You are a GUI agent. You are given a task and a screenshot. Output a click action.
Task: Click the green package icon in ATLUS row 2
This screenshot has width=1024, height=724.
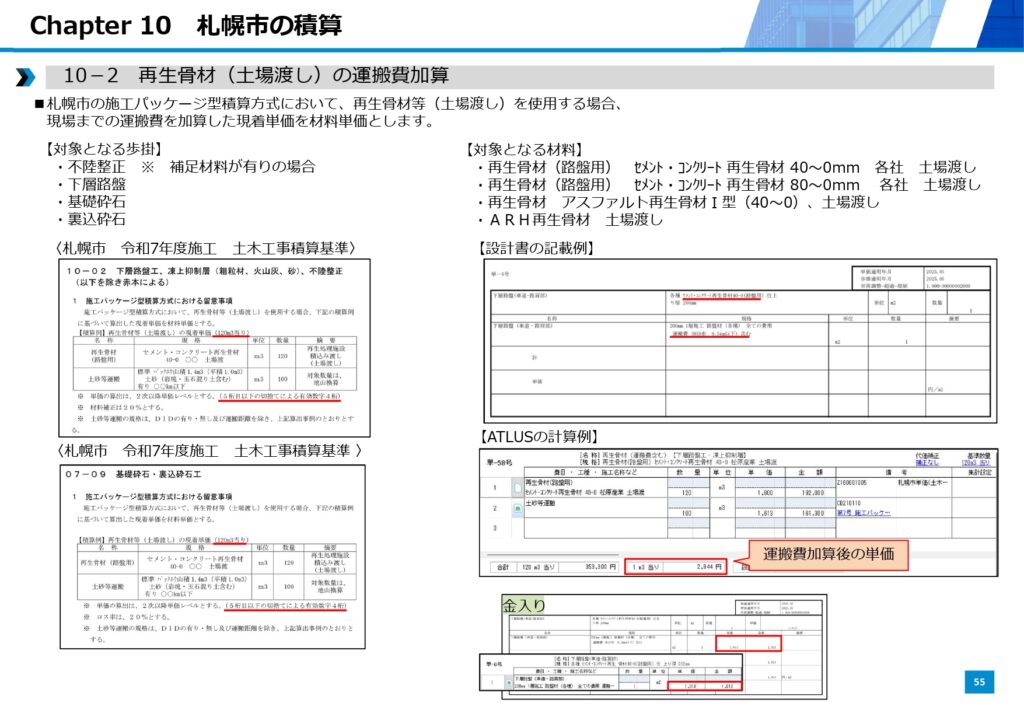click(515, 508)
